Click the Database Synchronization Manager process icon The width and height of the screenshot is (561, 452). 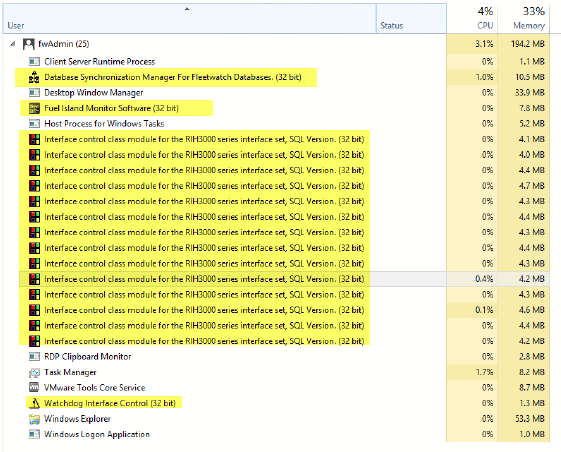tap(34, 77)
